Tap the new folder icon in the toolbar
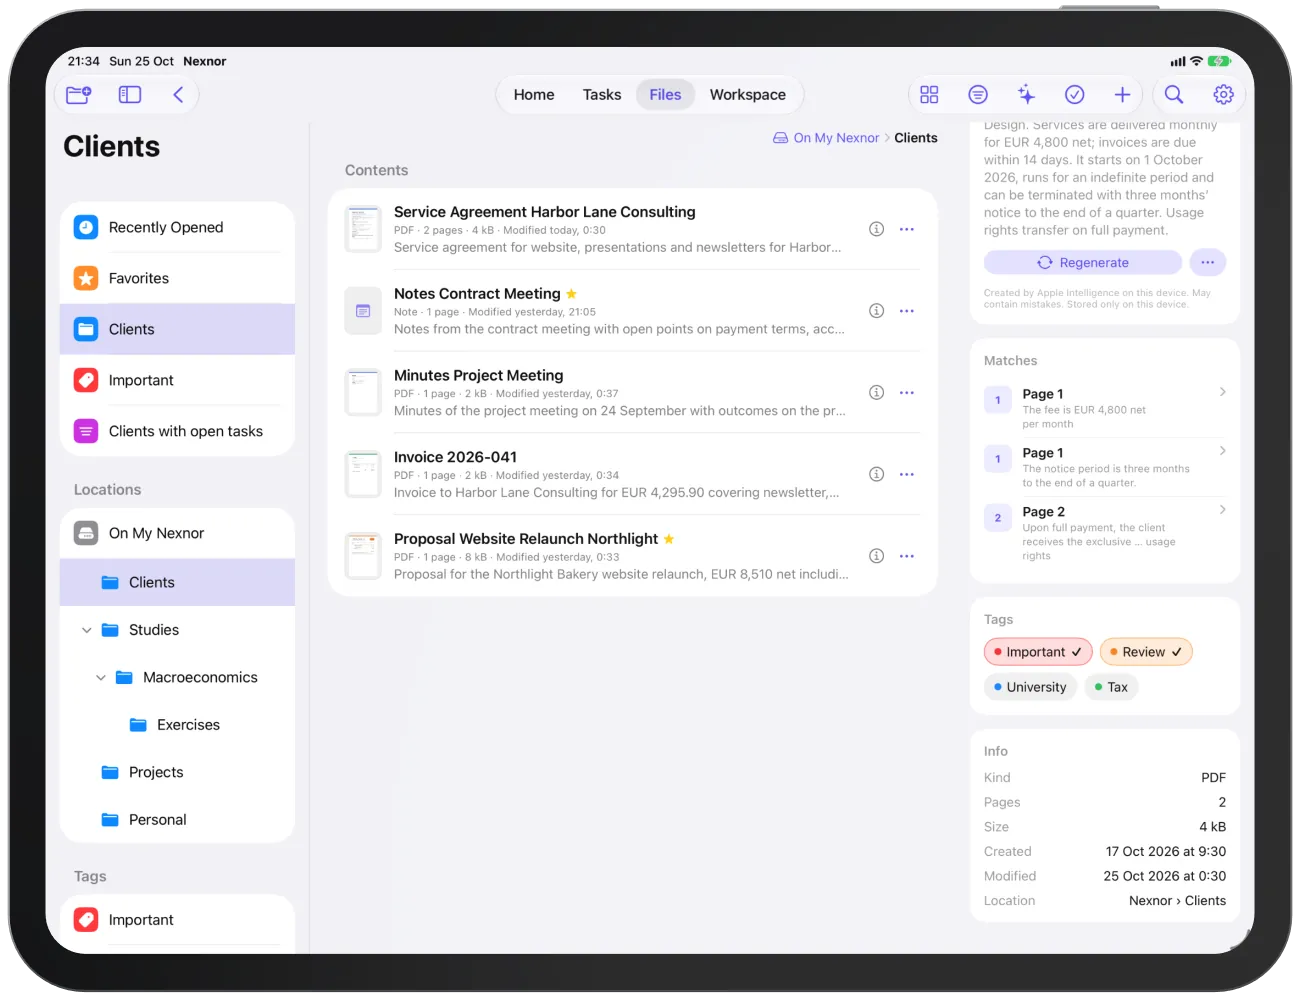The height and width of the screenshot is (998, 1300). 79,95
